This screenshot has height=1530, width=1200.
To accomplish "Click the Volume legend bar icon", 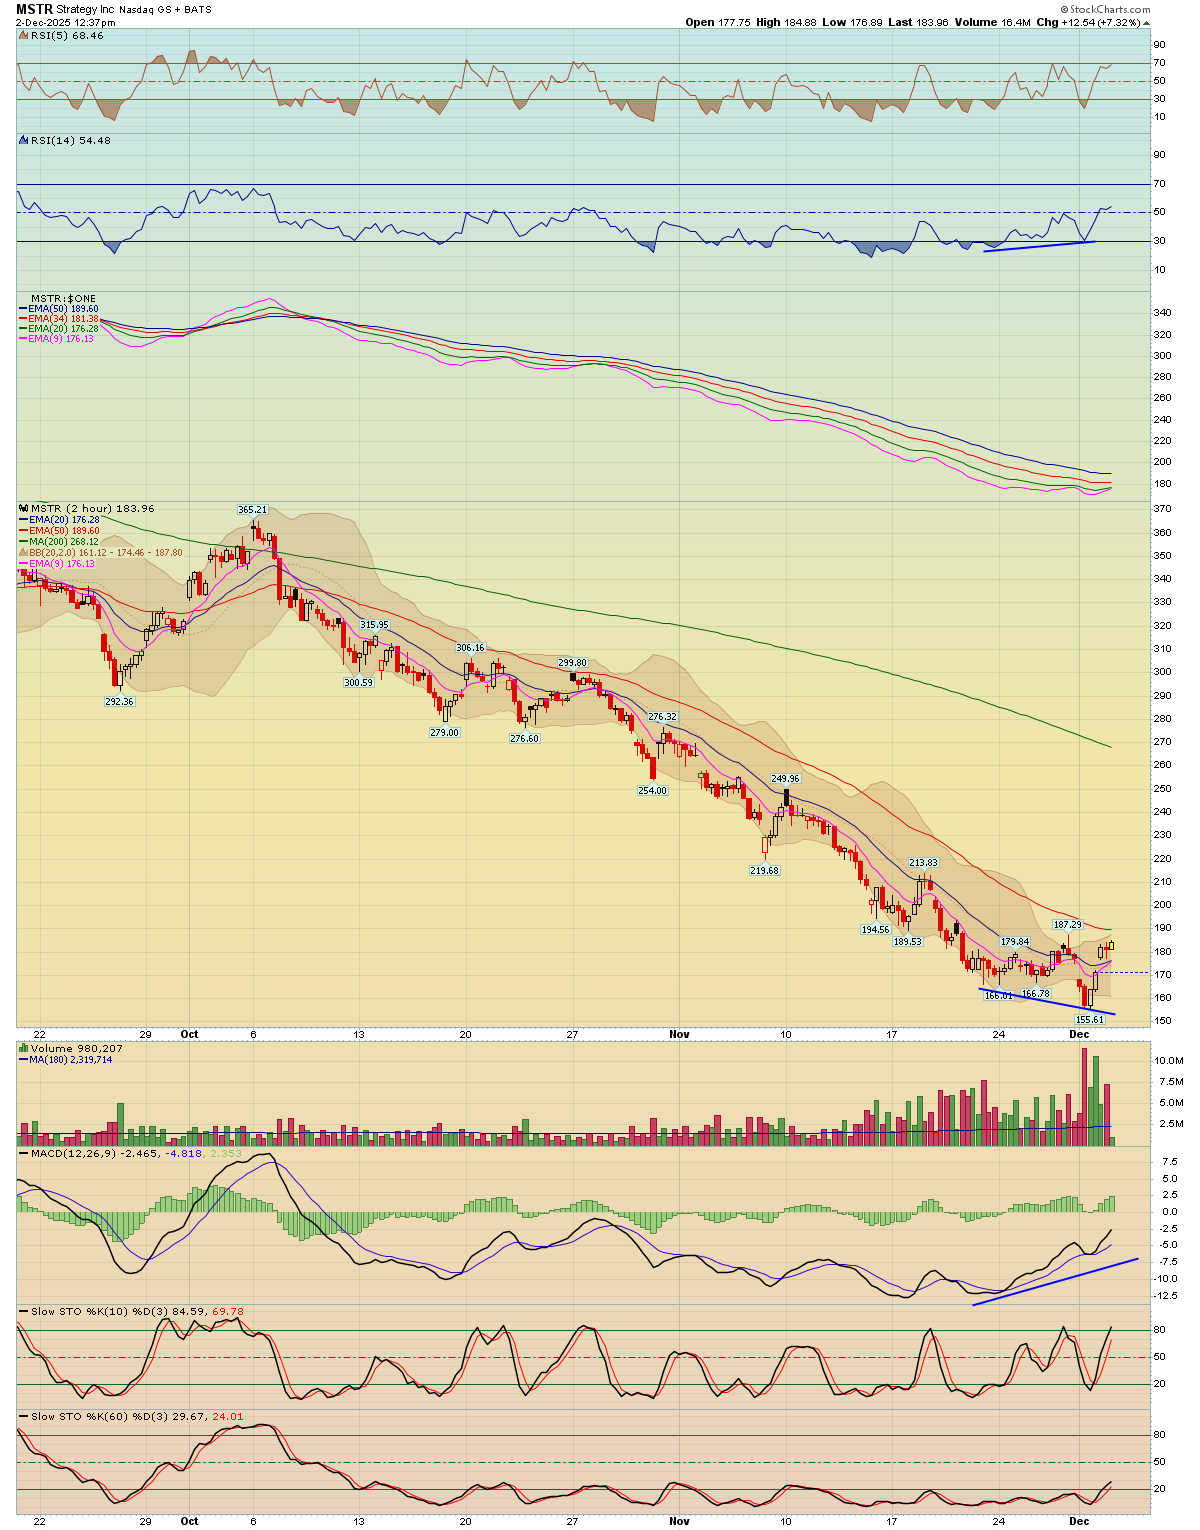I will (24, 1048).
